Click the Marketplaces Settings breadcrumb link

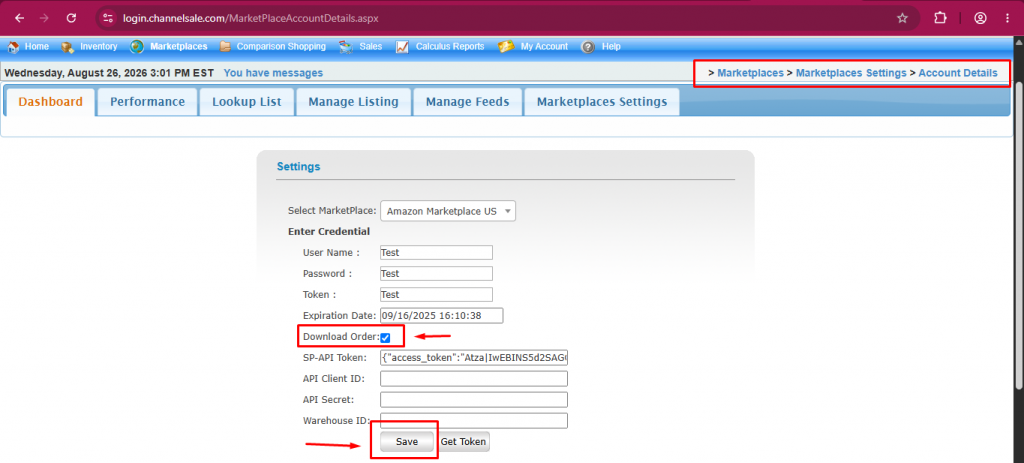click(851, 72)
